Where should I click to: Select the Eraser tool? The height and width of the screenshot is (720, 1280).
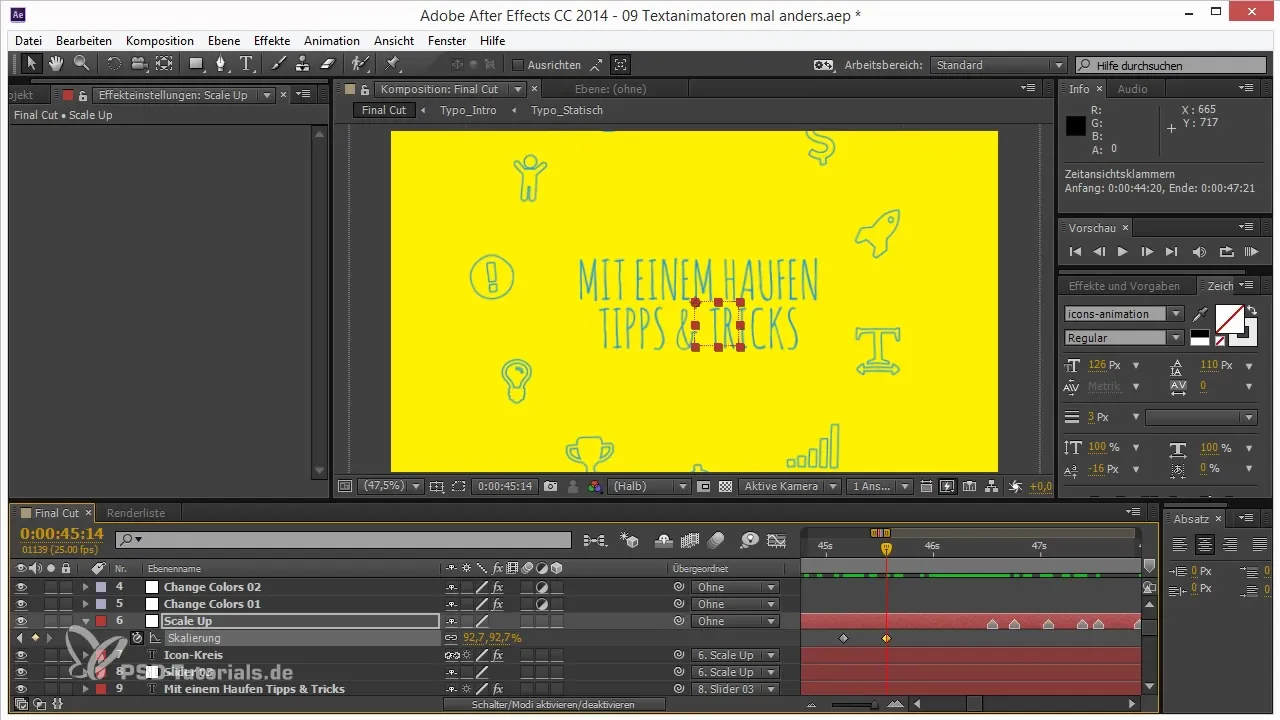coord(327,64)
